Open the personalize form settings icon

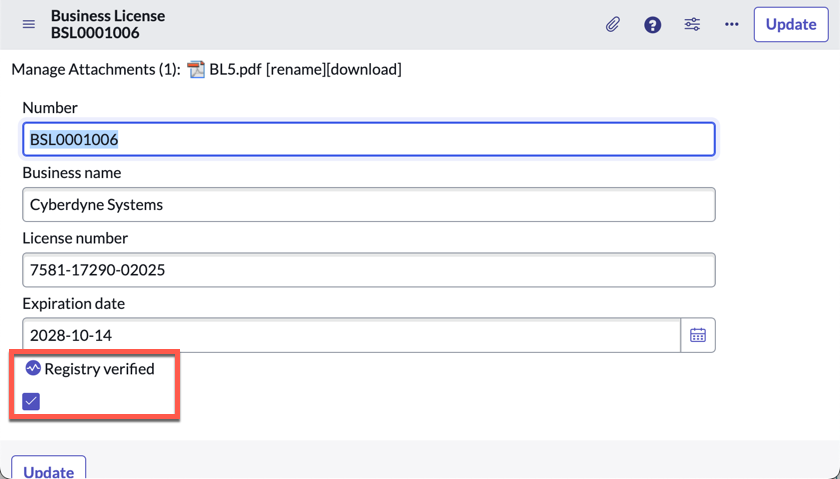(x=692, y=25)
